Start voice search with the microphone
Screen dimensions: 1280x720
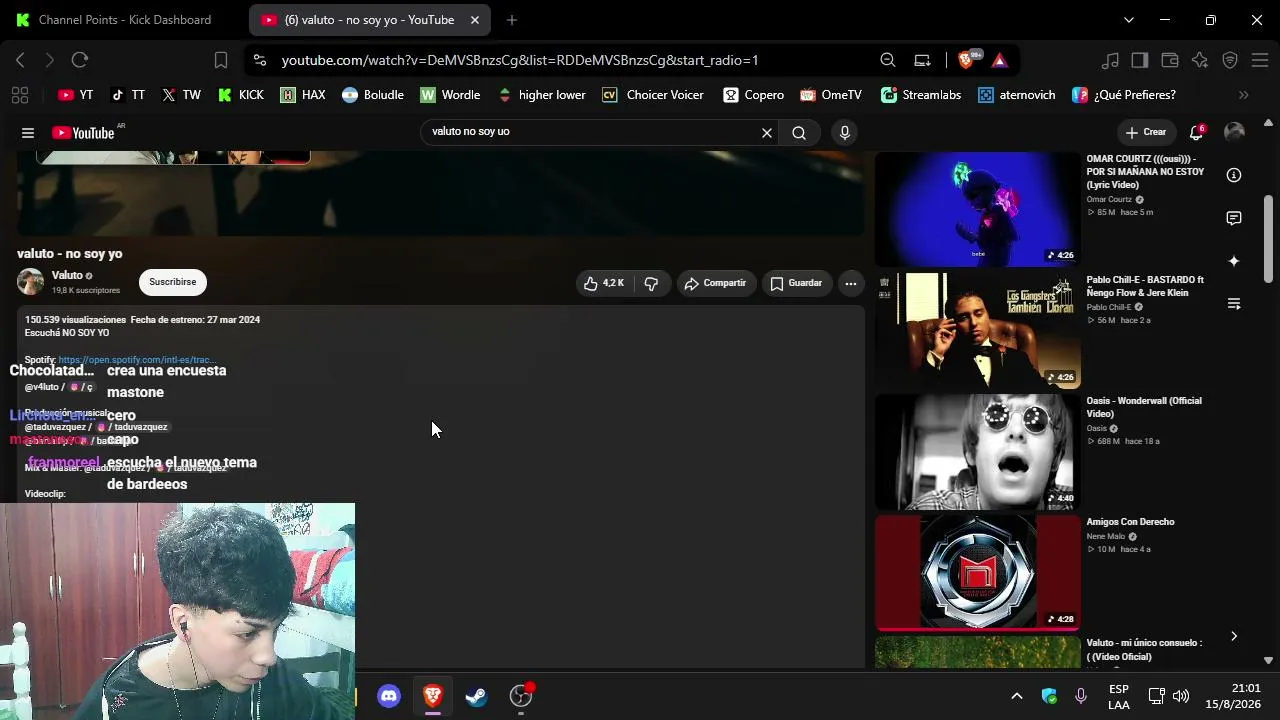tap(845, 133)
